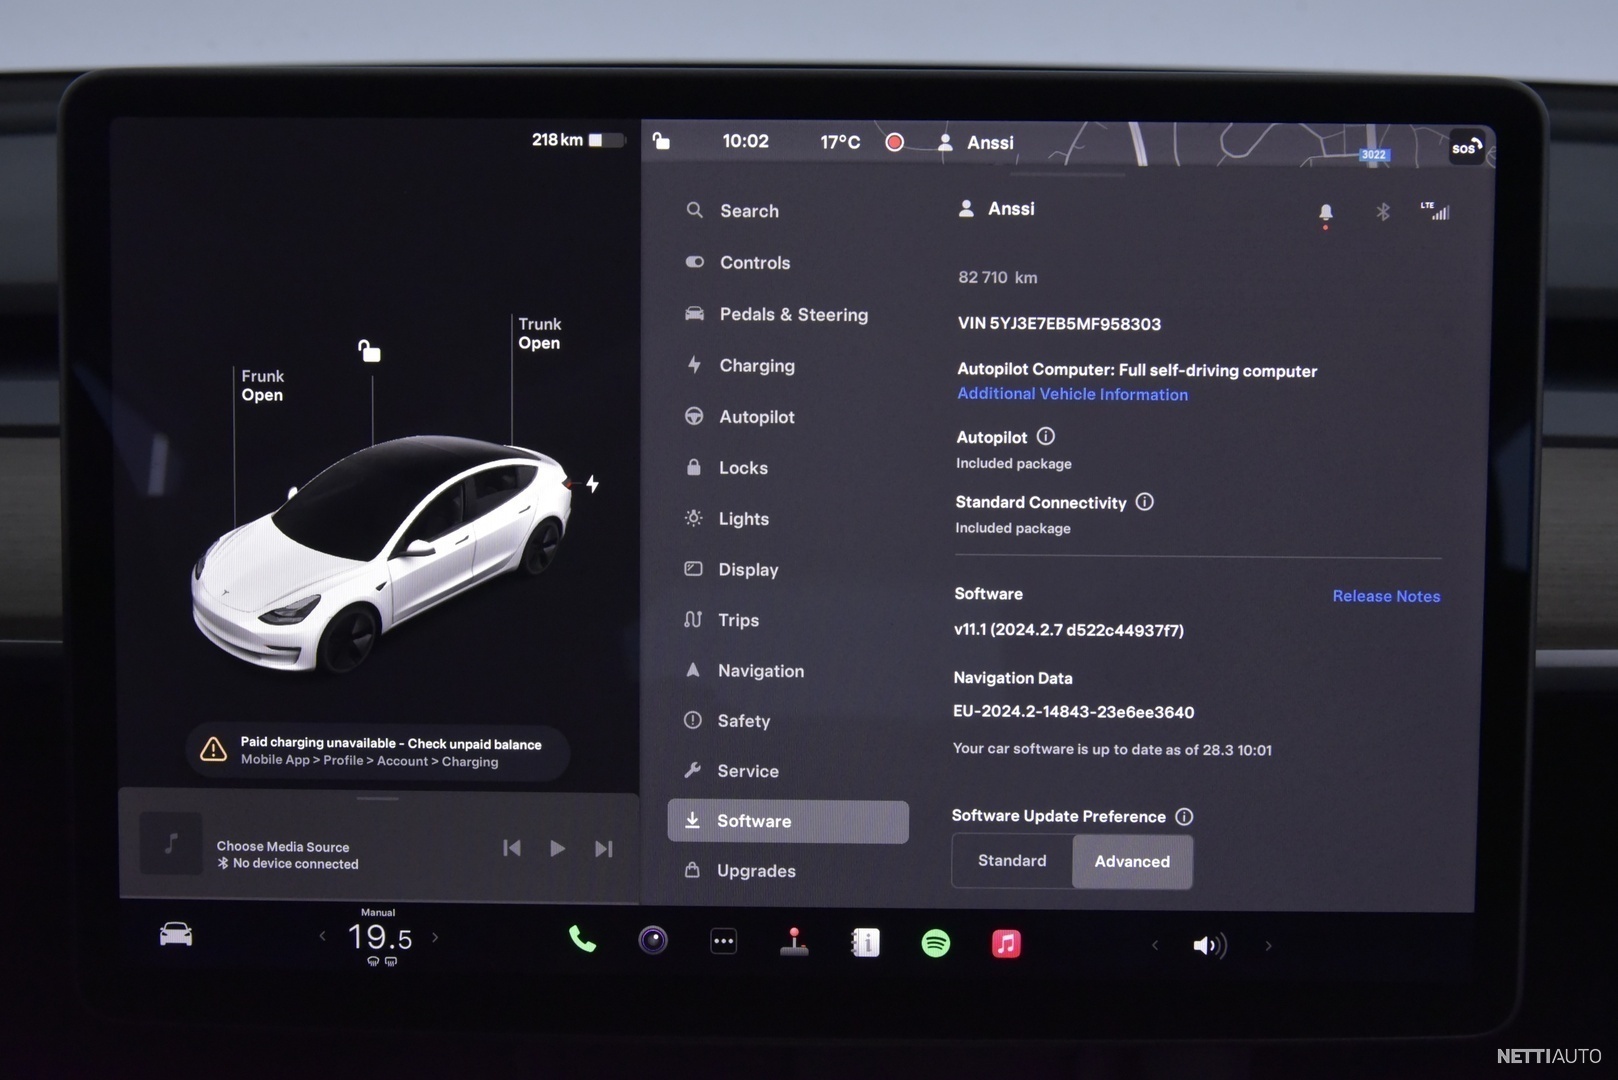
Task: Open the phone app
Action: coord(582,940)
